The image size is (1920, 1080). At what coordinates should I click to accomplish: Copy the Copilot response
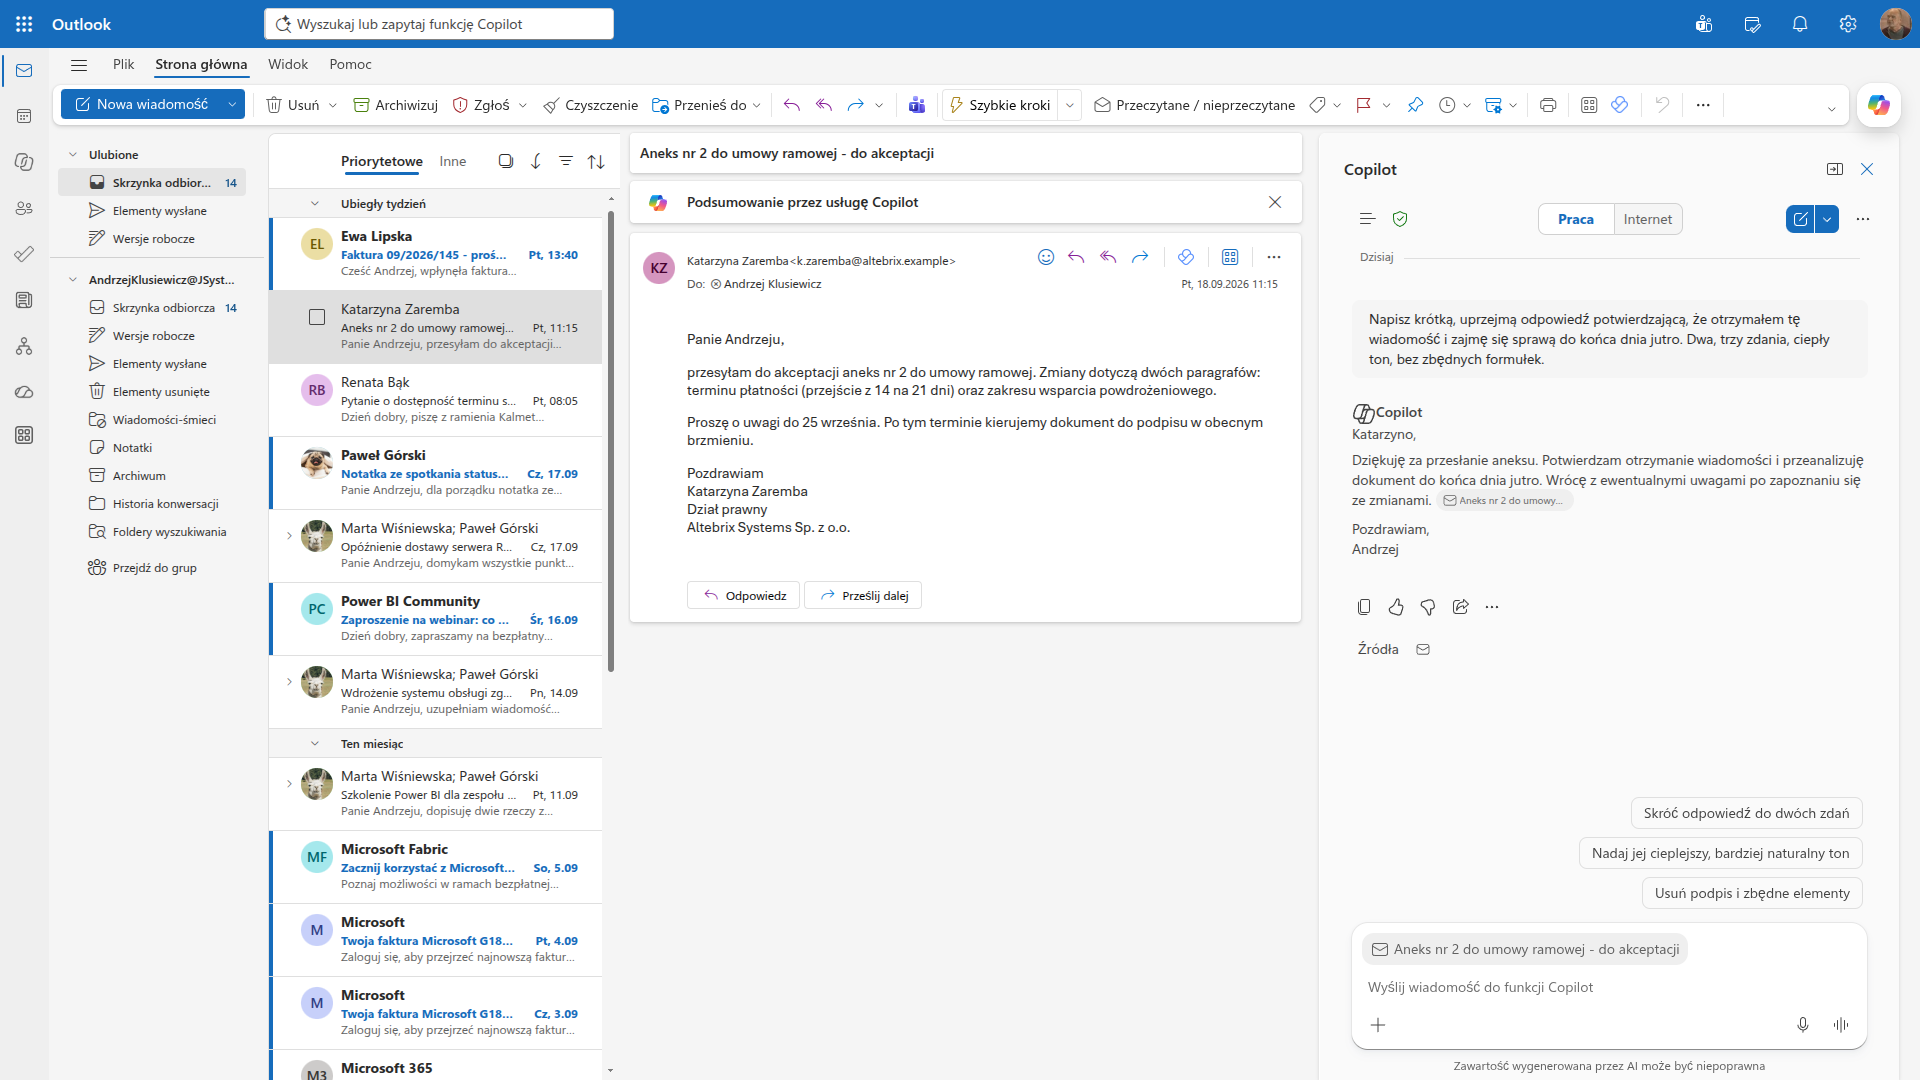(x=1364, y=607)
